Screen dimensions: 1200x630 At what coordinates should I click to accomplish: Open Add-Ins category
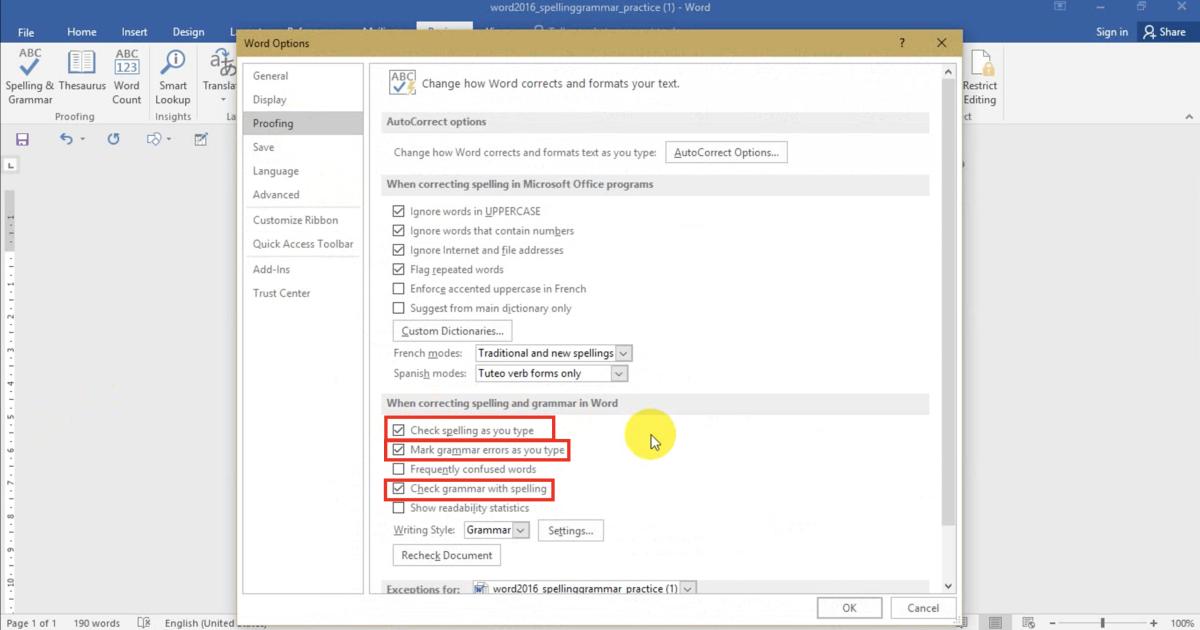pos(302,269)
